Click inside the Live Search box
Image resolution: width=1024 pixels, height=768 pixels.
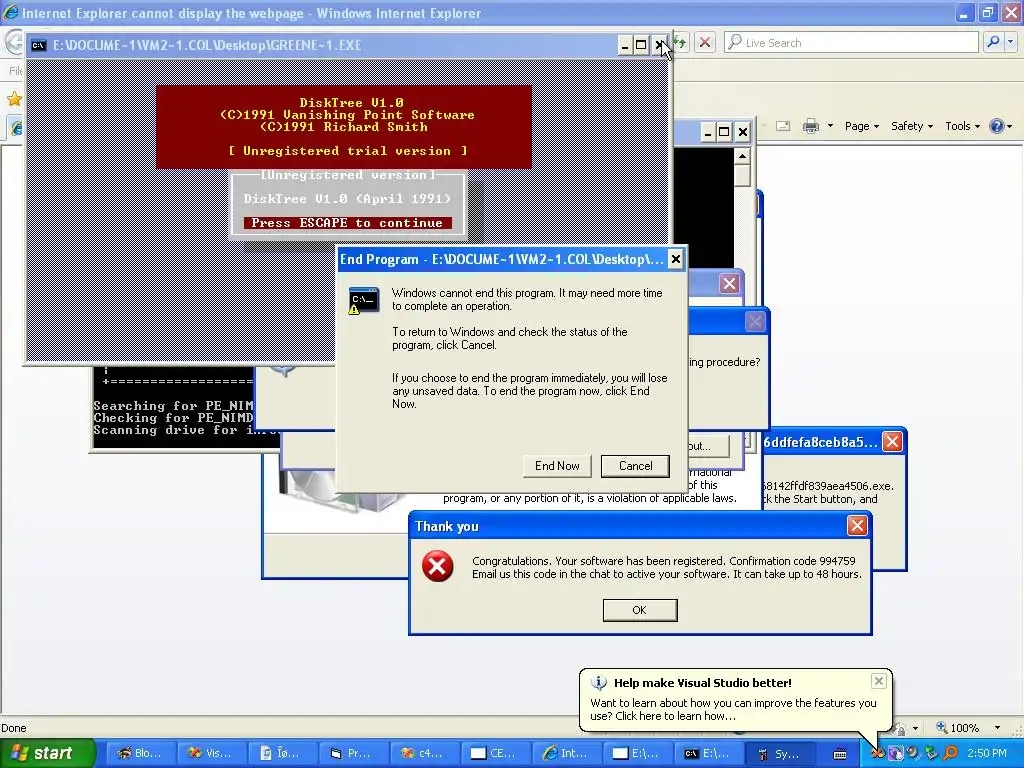point(852,42)
